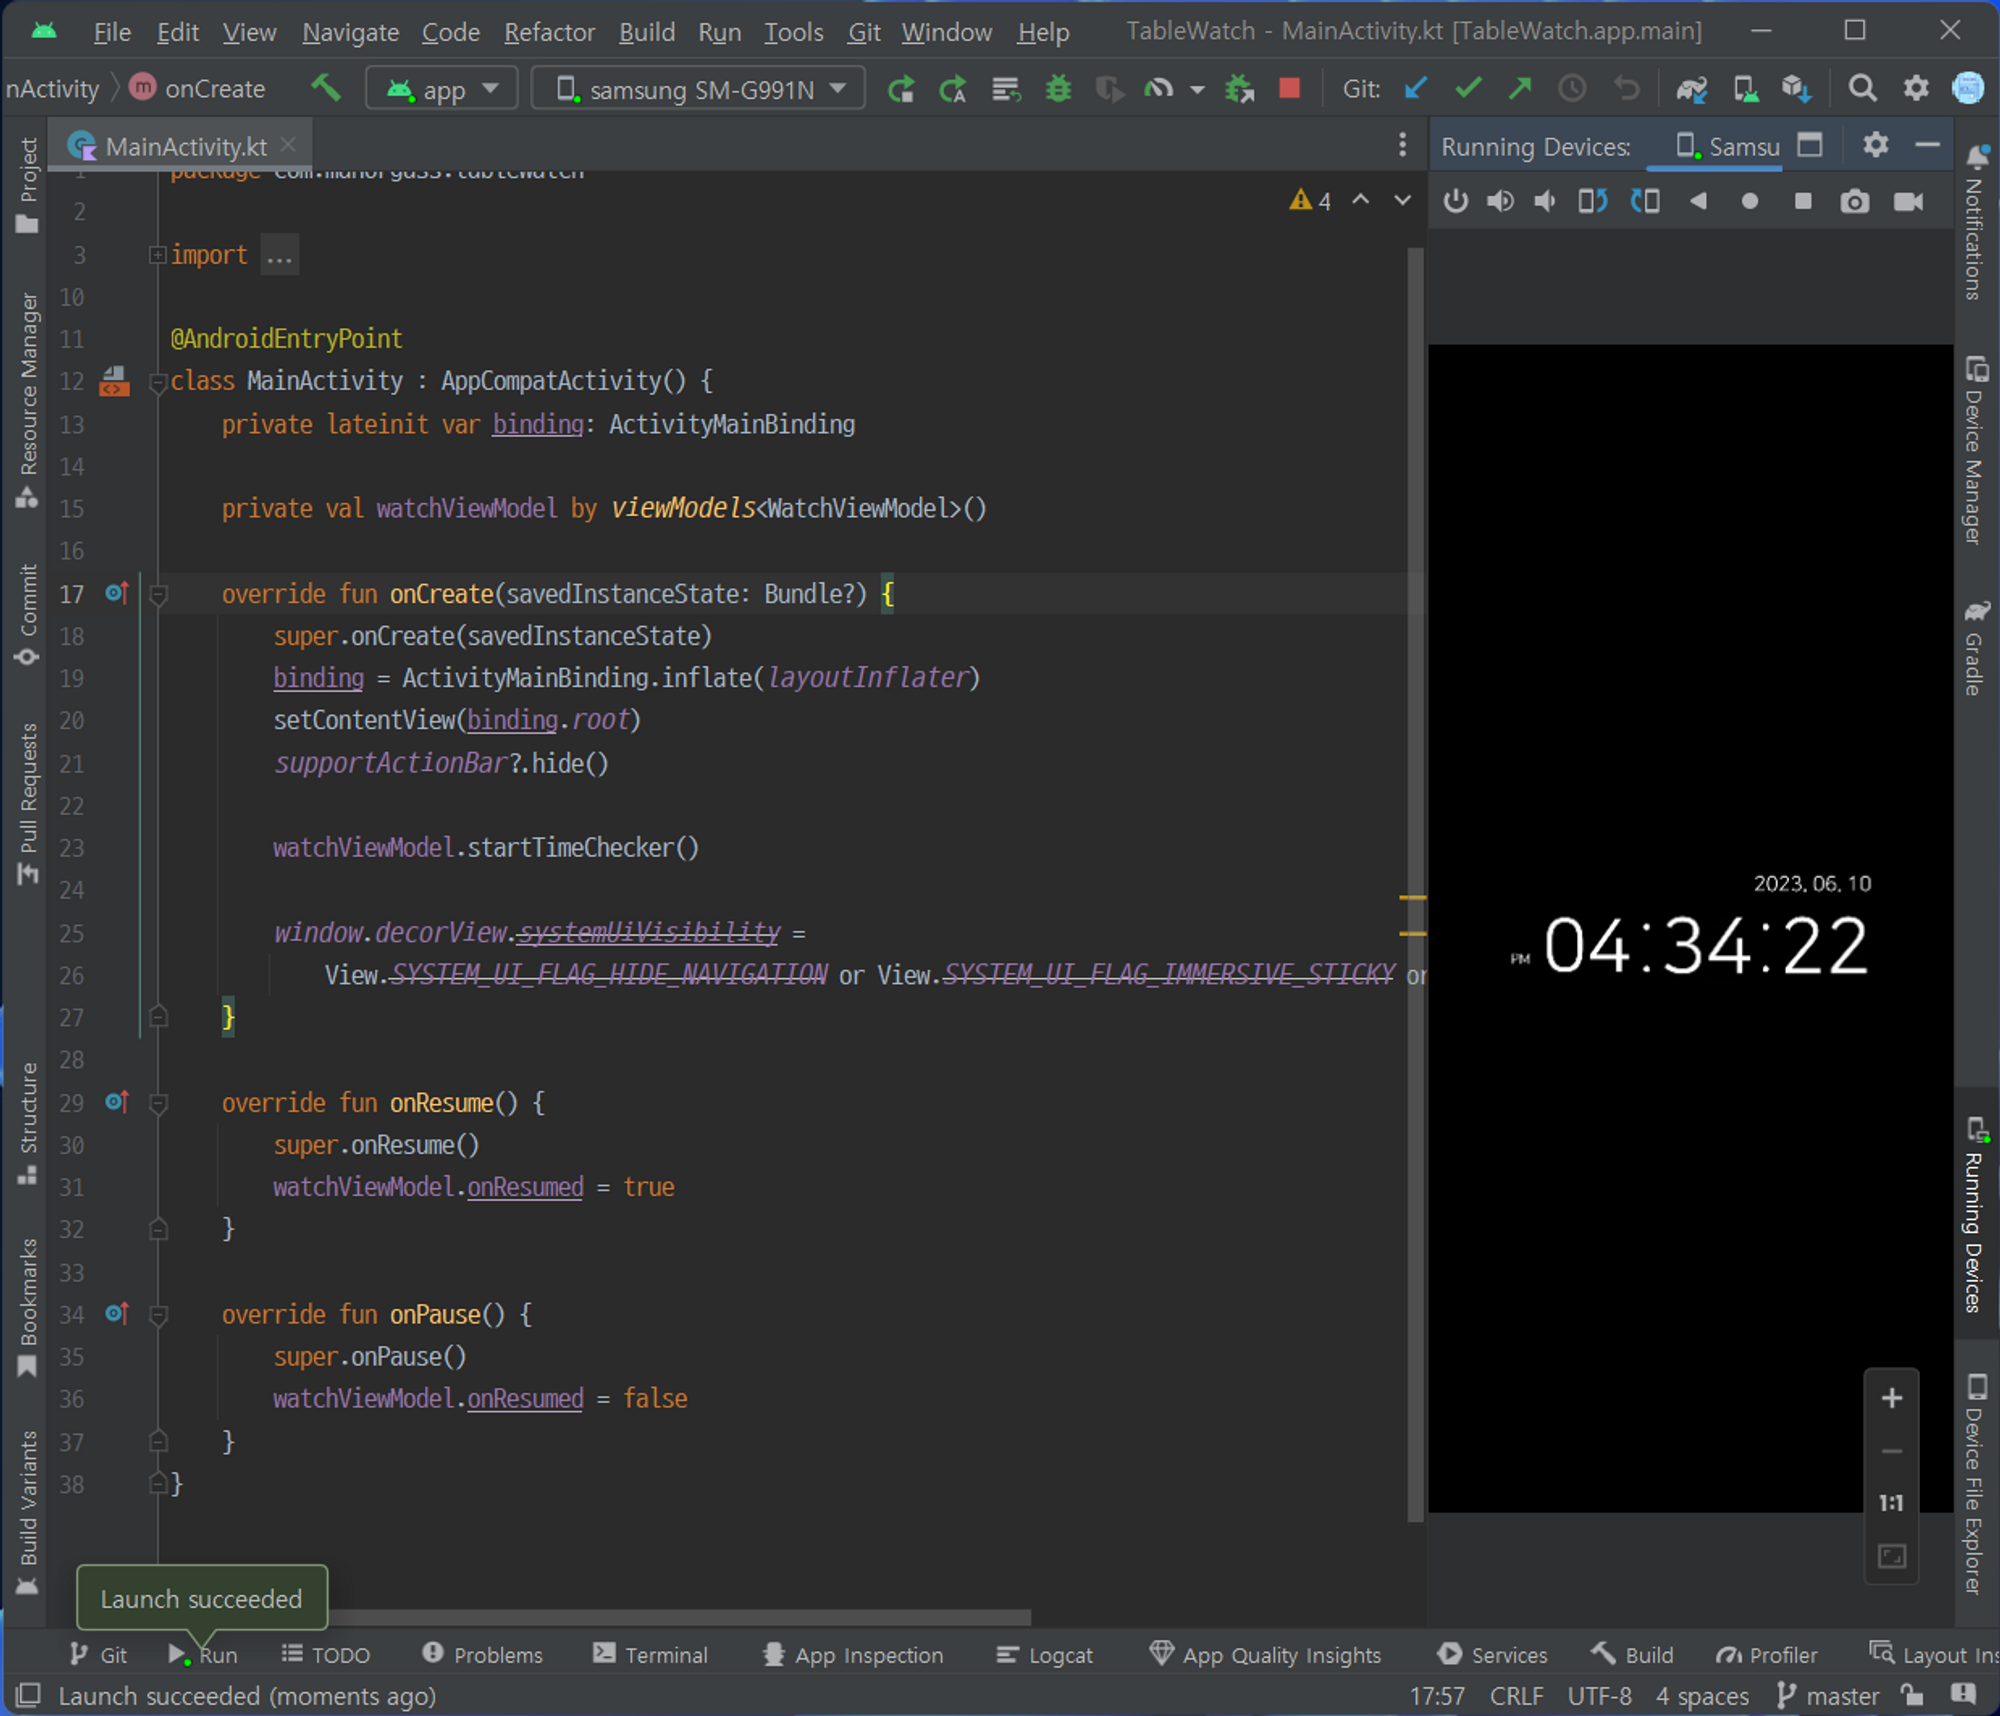Click the Stop app red square
Screen dimensions: 2000x1716
tap(1290, 89)
